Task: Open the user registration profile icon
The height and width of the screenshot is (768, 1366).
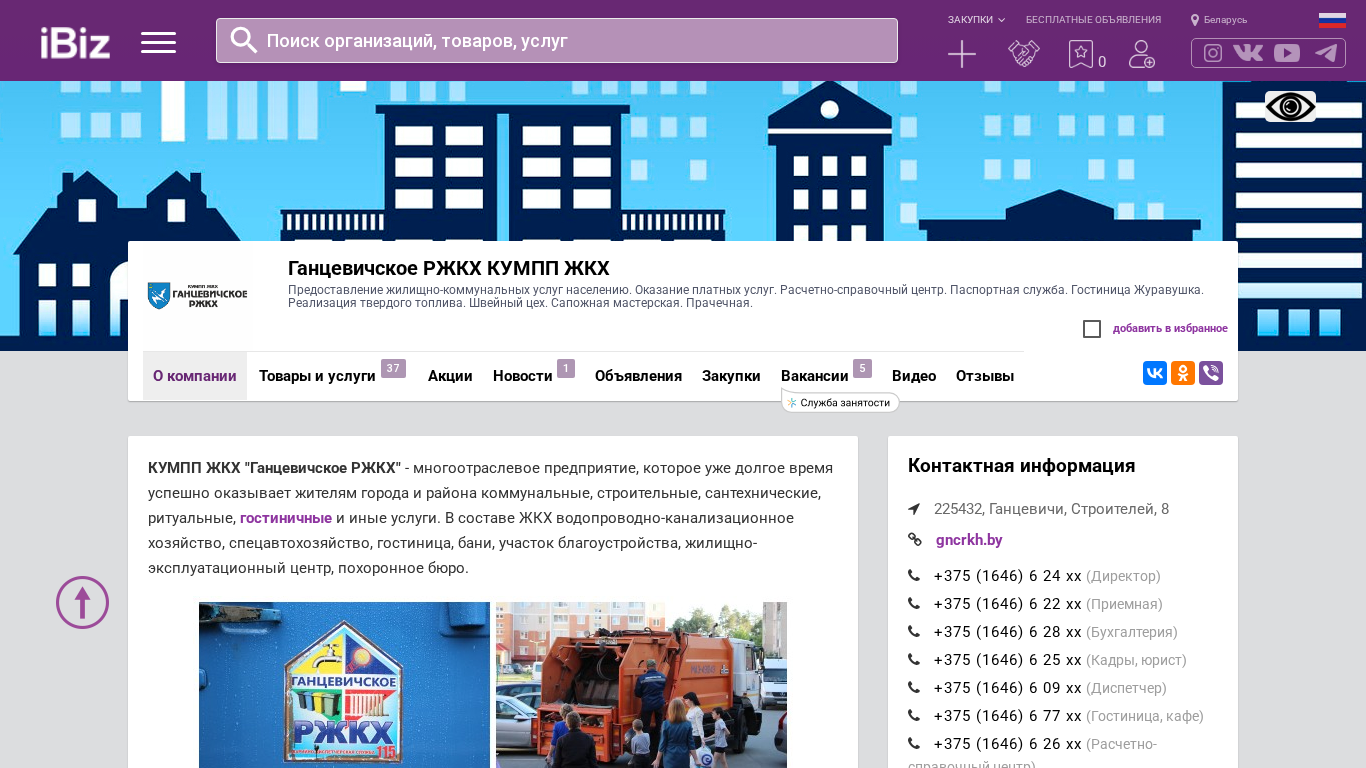Action: tap(1142, 54)
